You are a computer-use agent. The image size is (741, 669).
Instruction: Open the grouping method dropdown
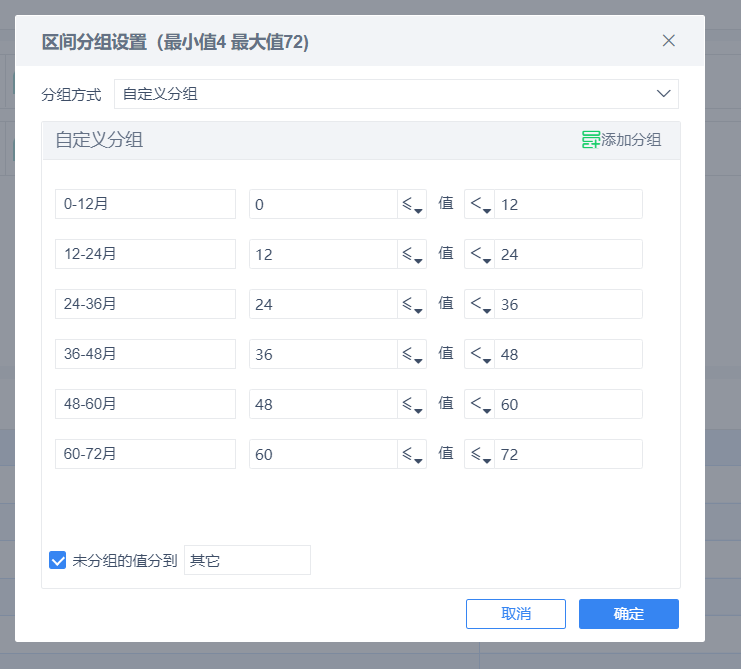(x=396, y=94)
